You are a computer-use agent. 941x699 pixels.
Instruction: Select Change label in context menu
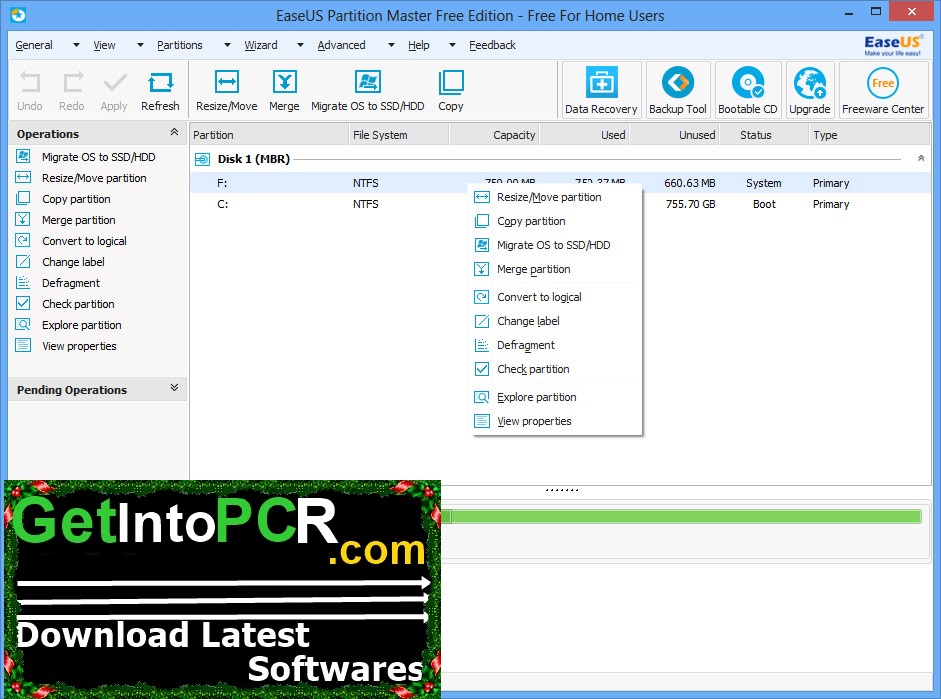click(557, 321)
